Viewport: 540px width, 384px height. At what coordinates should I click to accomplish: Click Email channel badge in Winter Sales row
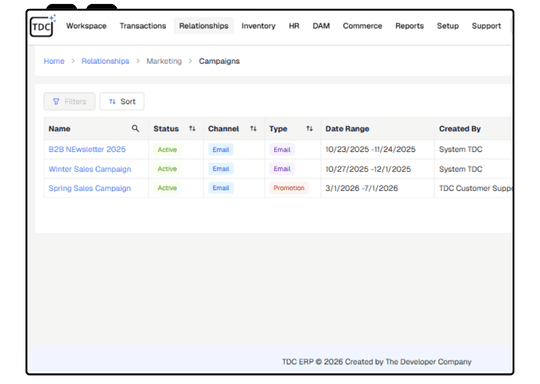221,169
